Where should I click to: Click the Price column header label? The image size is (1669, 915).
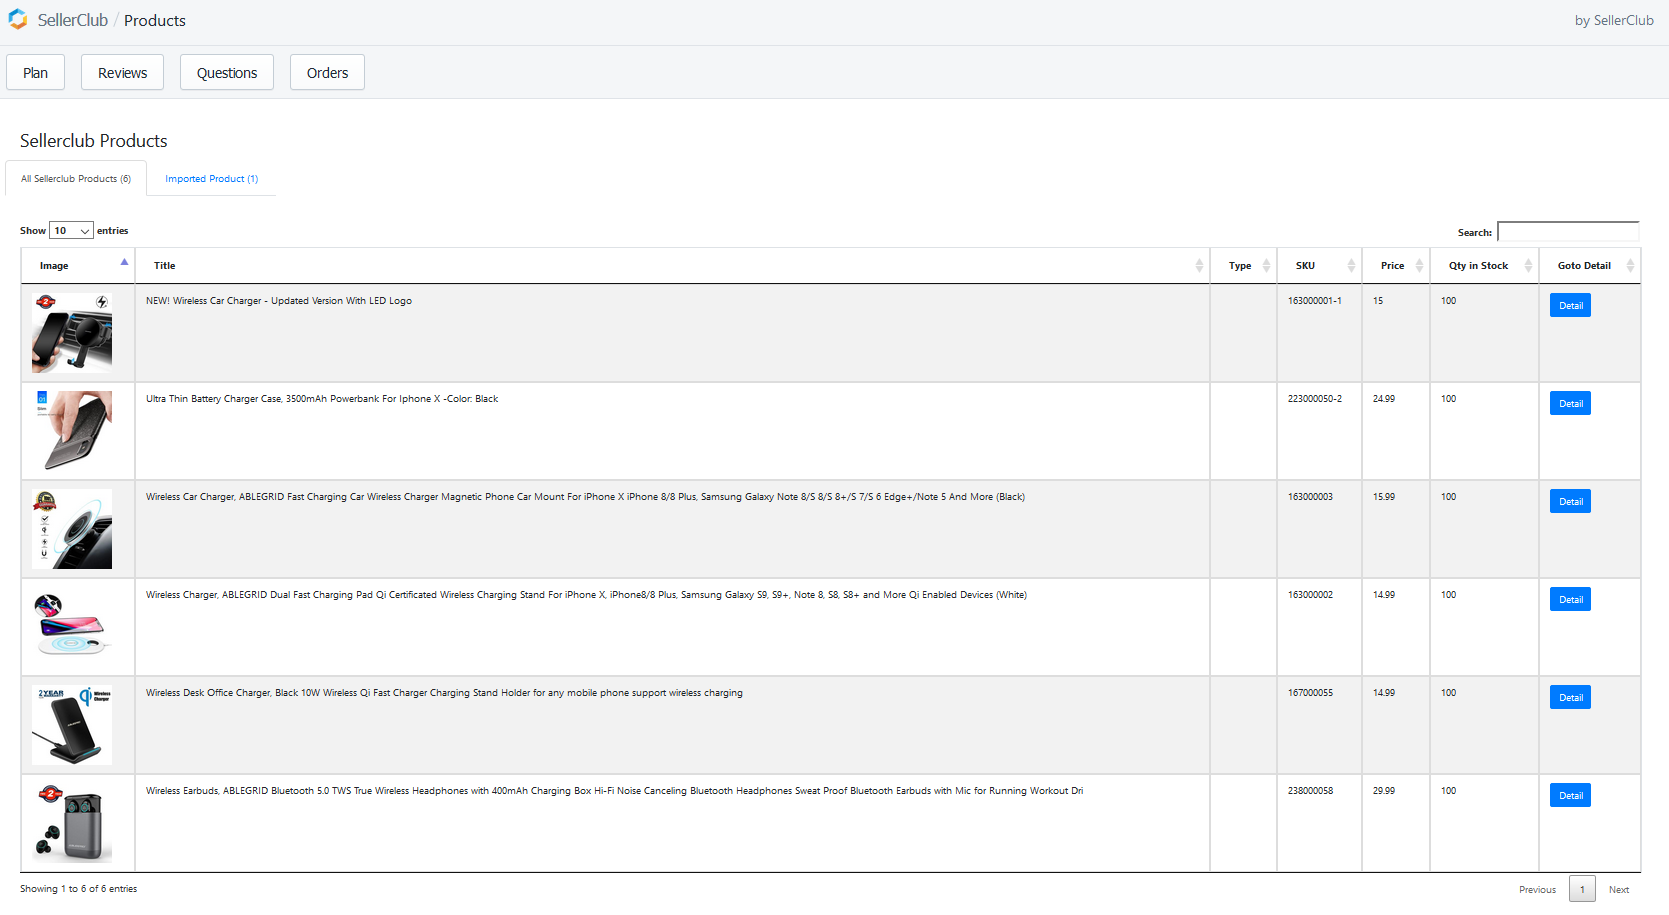1392,265
